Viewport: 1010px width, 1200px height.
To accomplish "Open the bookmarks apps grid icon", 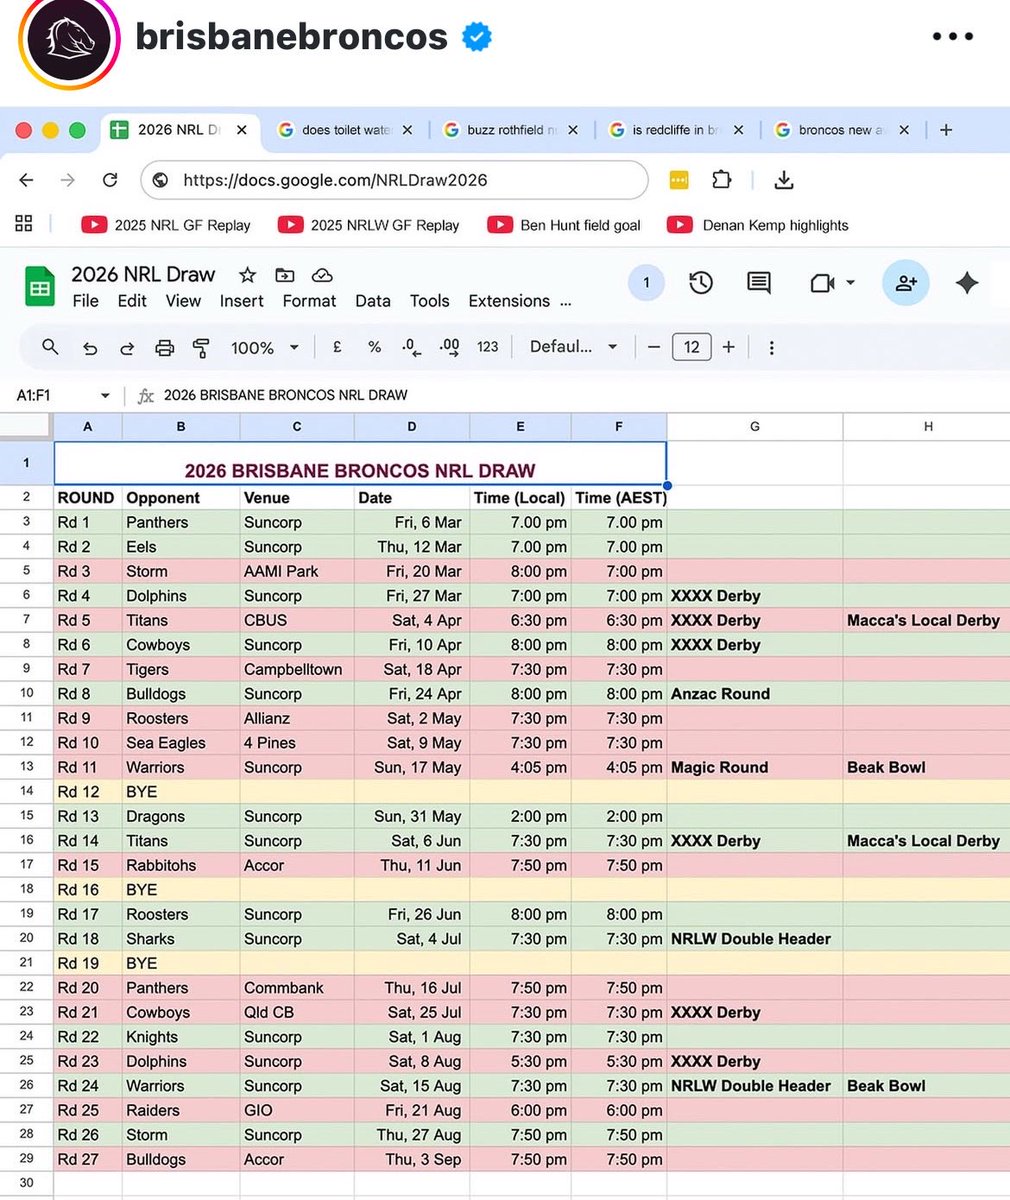I will [x=24, y=223].
